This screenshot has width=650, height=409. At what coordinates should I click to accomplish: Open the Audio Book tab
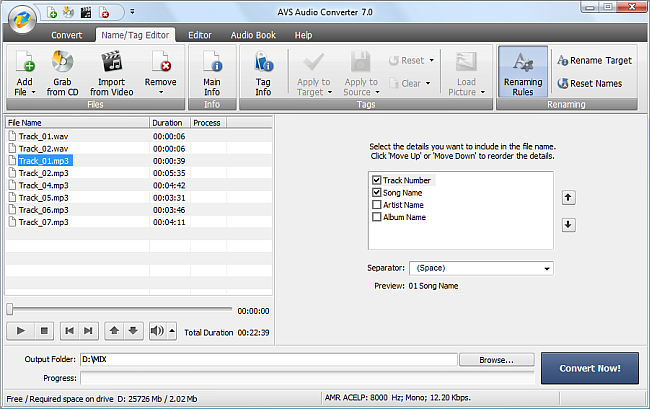[x=253, y=35]
